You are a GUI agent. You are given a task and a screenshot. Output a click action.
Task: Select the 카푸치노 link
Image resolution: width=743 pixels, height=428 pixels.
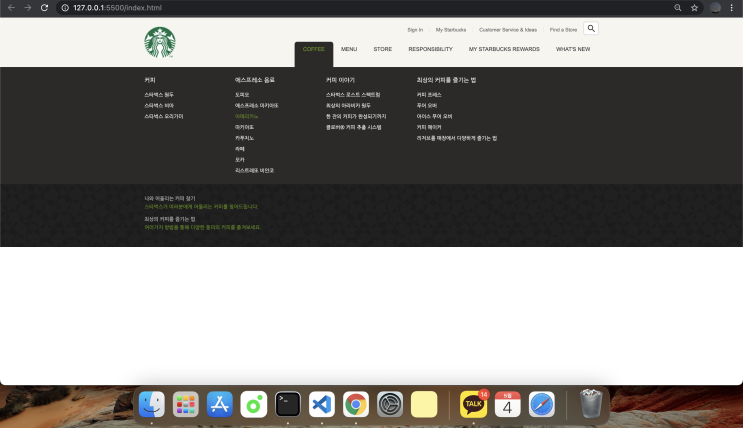(245, 138)
